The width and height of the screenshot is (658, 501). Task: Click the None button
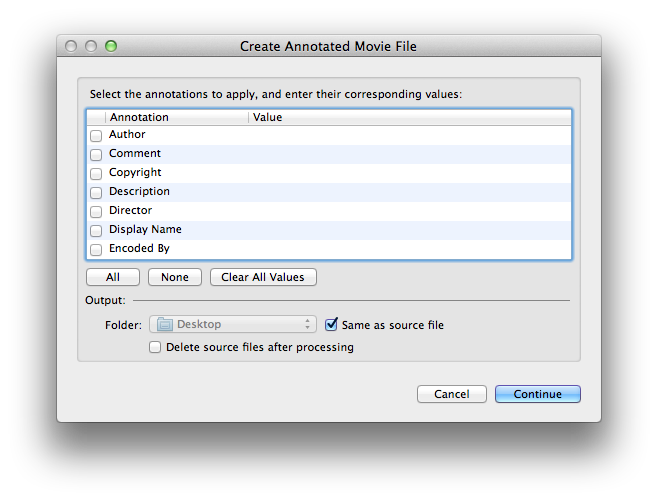click(x=175, y=277)
